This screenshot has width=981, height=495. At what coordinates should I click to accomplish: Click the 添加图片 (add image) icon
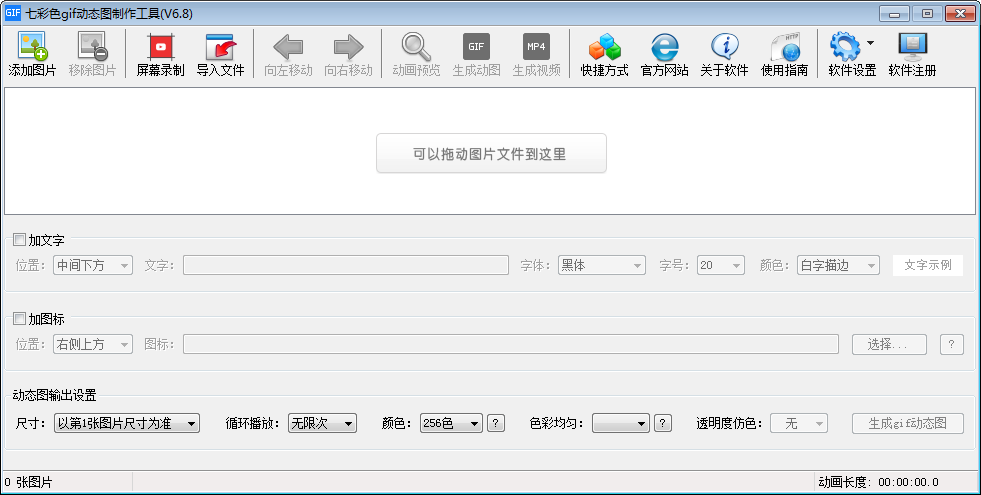coord(32,47)
